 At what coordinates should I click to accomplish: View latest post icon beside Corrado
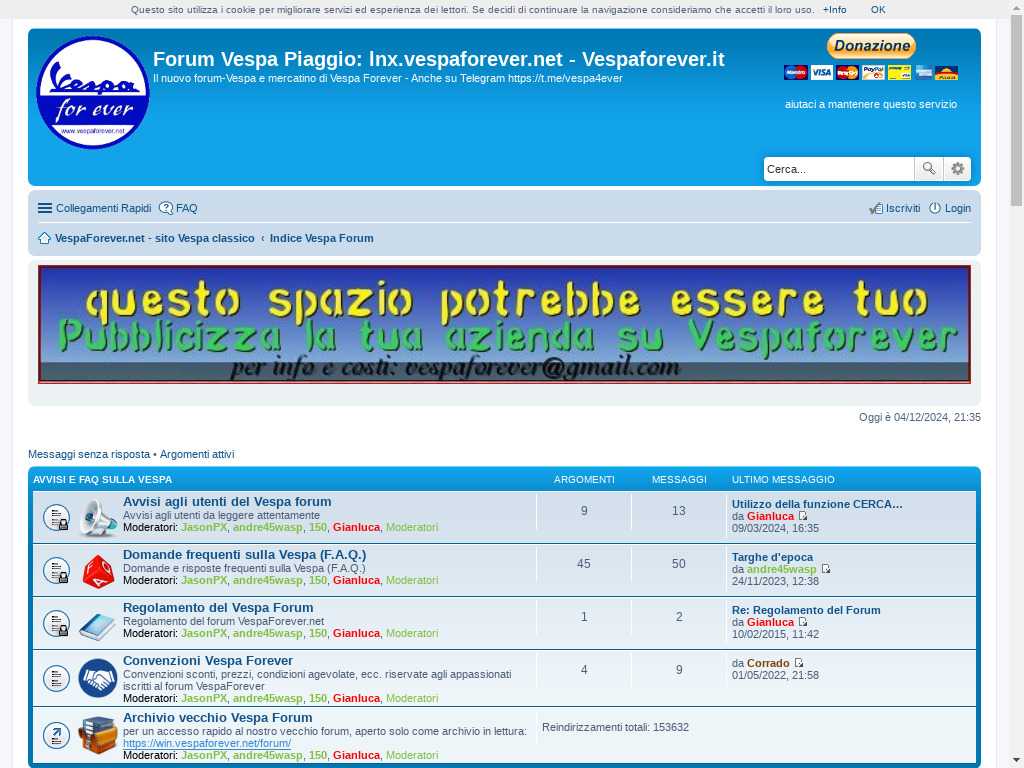click(798, 663)
